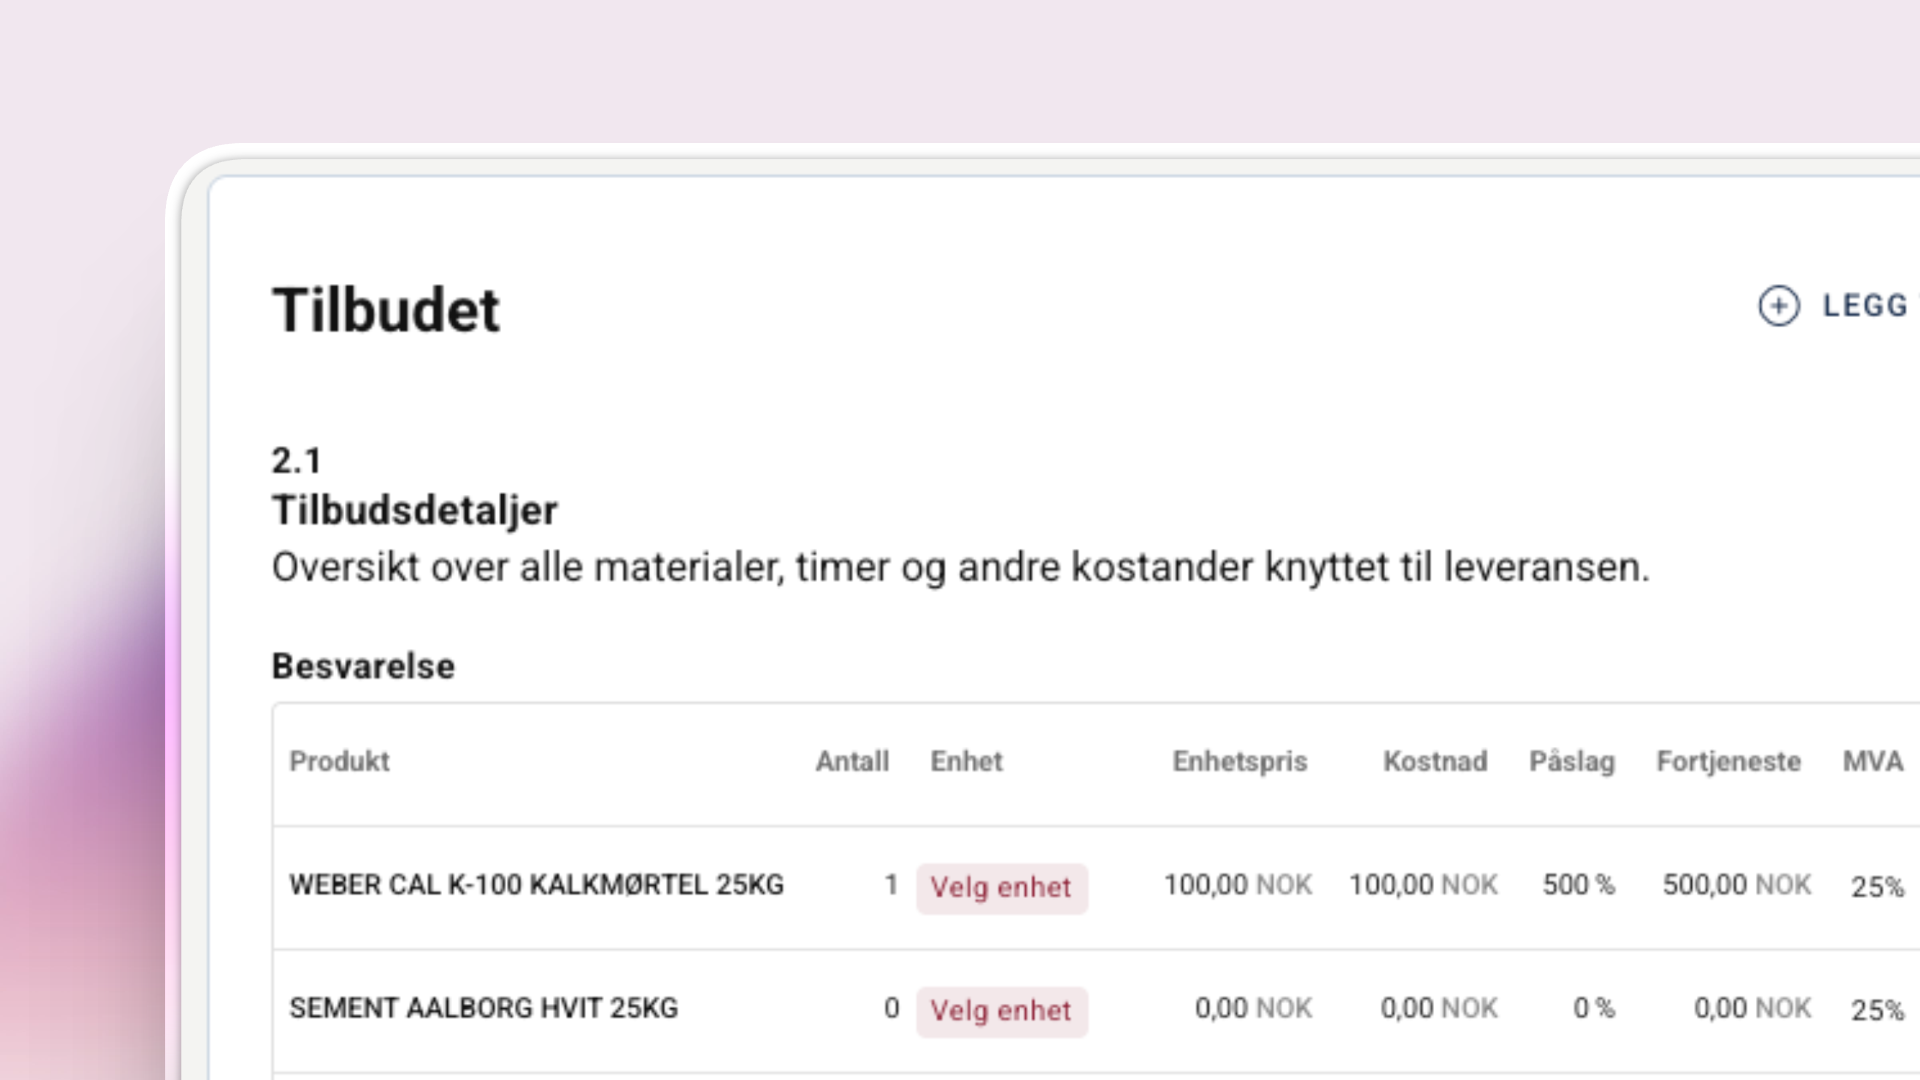Edit quantity 0 for Sement Aalborg

tap(891, 1008)
